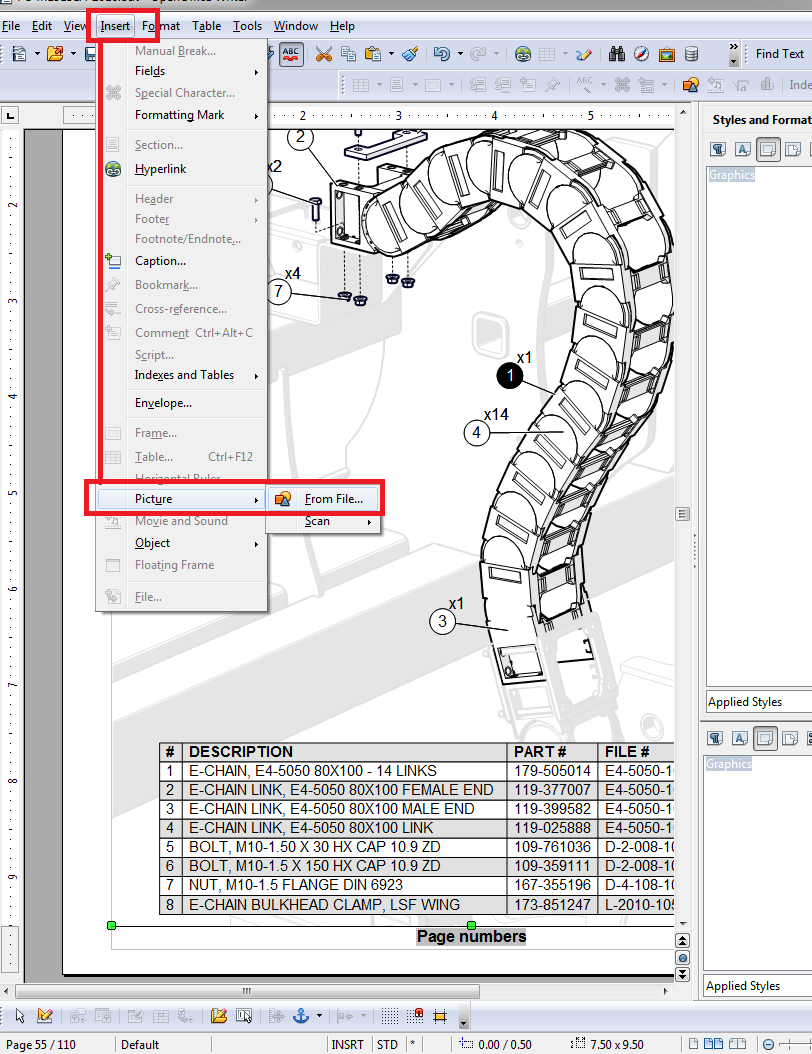
Task: Click Show Draw Functions pencil icon
Action: coord(583,54)
